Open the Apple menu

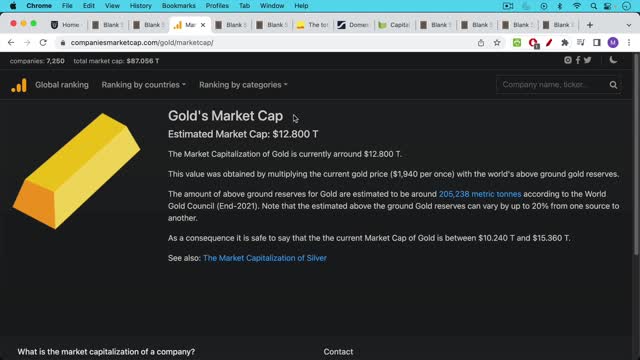13,6
